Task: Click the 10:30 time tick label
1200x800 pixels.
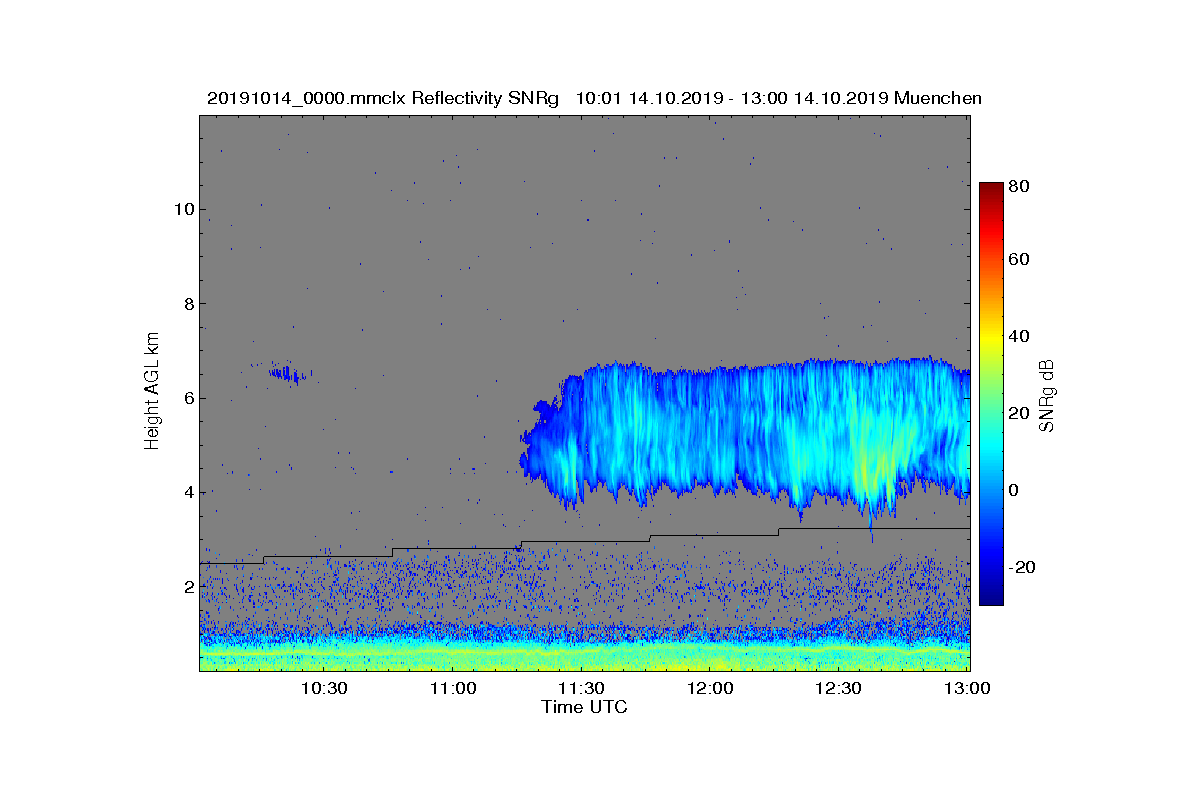Action: 324,688
